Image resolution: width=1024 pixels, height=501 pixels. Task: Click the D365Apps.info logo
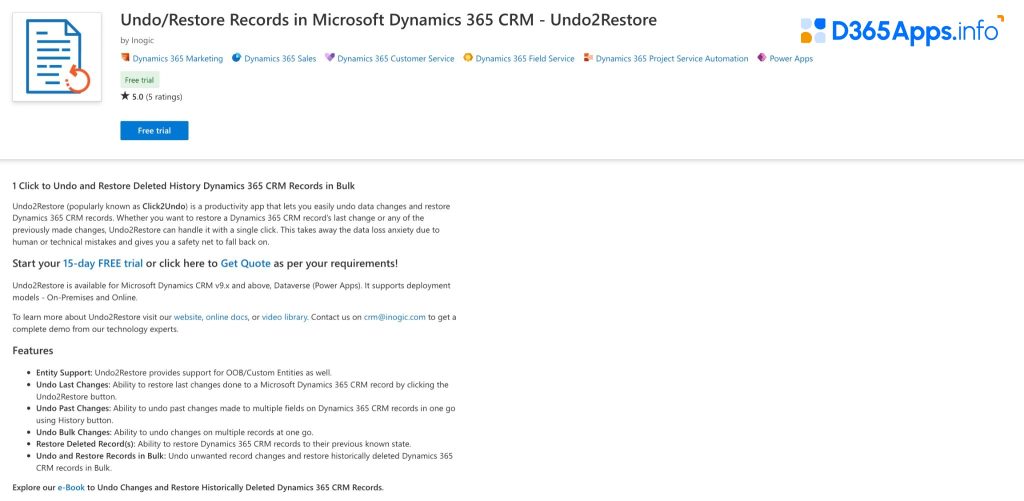(x=899, y=31)
